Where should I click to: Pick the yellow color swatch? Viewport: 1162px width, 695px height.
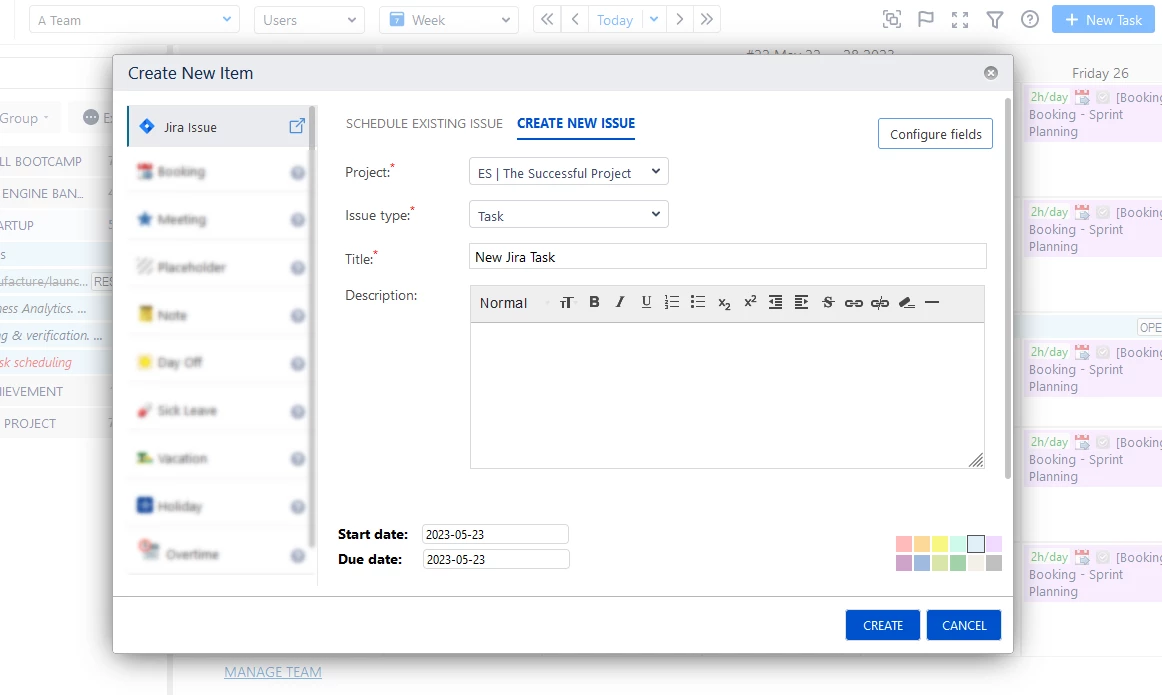tap(940, 544)
